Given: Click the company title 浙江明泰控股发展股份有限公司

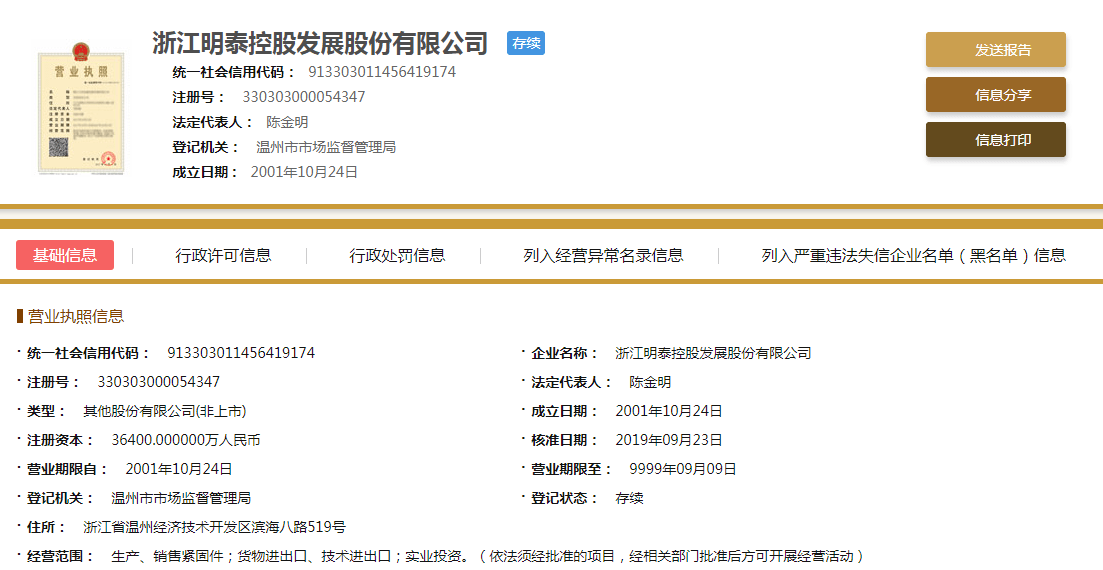Looking at the screenshot, I should 320,43.
